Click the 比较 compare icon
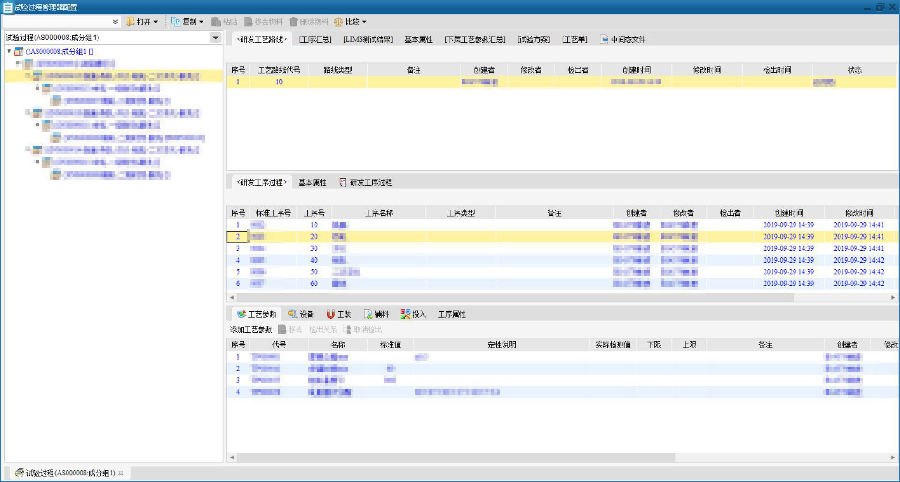900x482 pixels. tap(339, 21)
